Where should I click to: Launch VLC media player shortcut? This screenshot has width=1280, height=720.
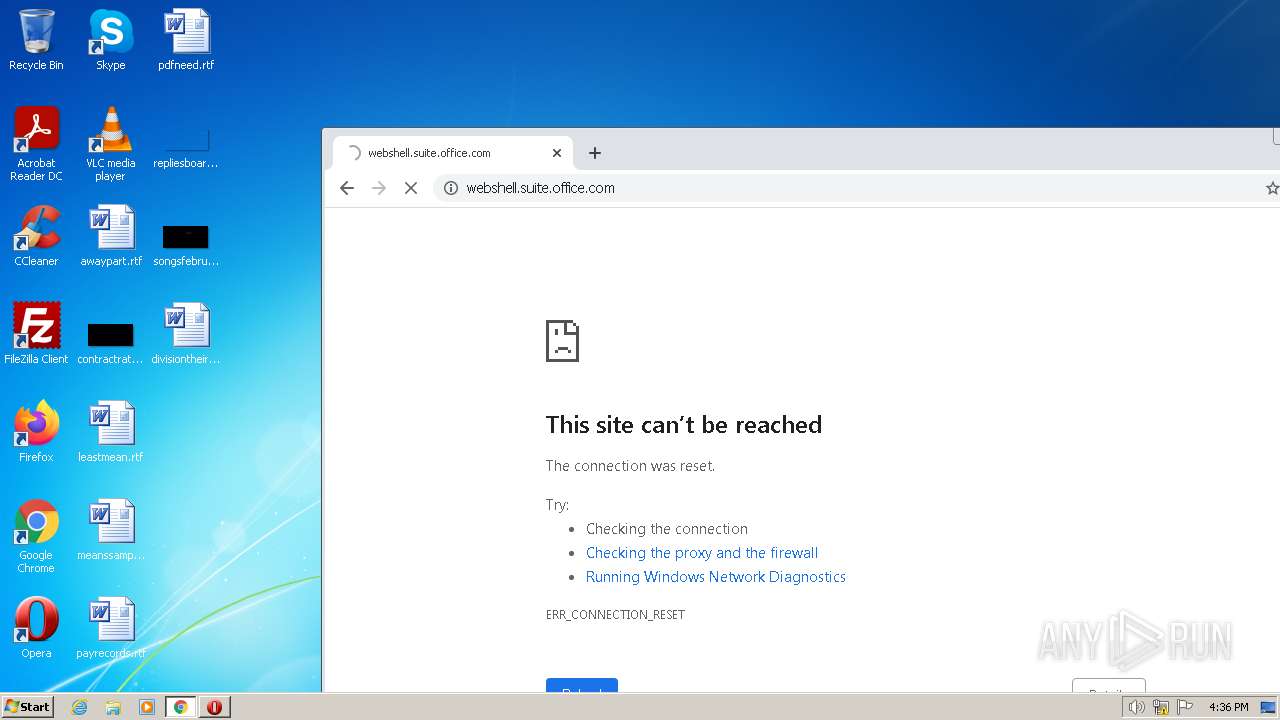110,144
